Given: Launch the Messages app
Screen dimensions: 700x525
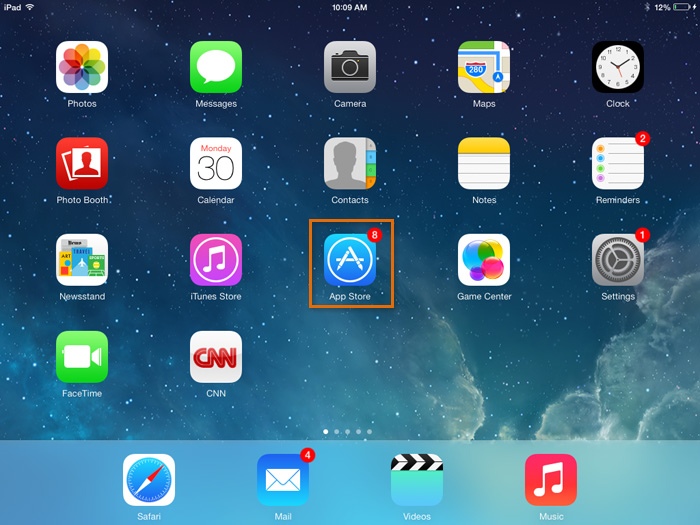Looking at the screenshot, I should coord(216,67).
